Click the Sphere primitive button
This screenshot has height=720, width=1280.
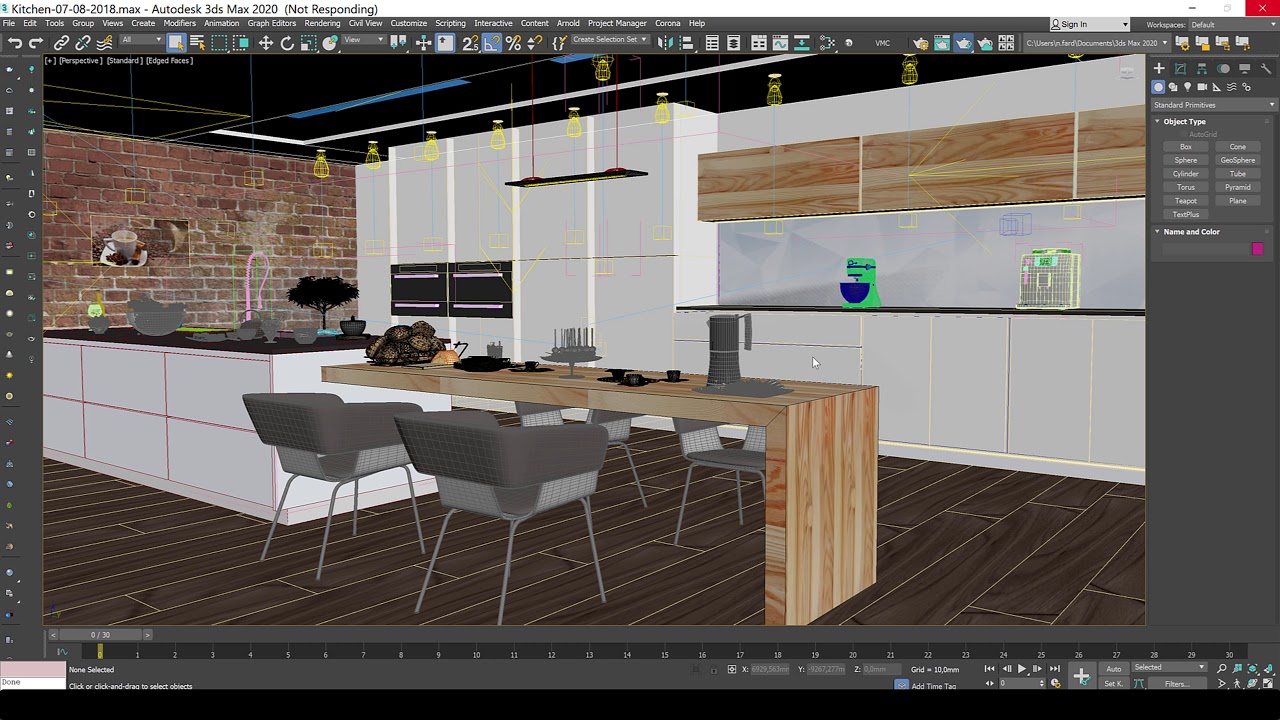[1185, 160]
